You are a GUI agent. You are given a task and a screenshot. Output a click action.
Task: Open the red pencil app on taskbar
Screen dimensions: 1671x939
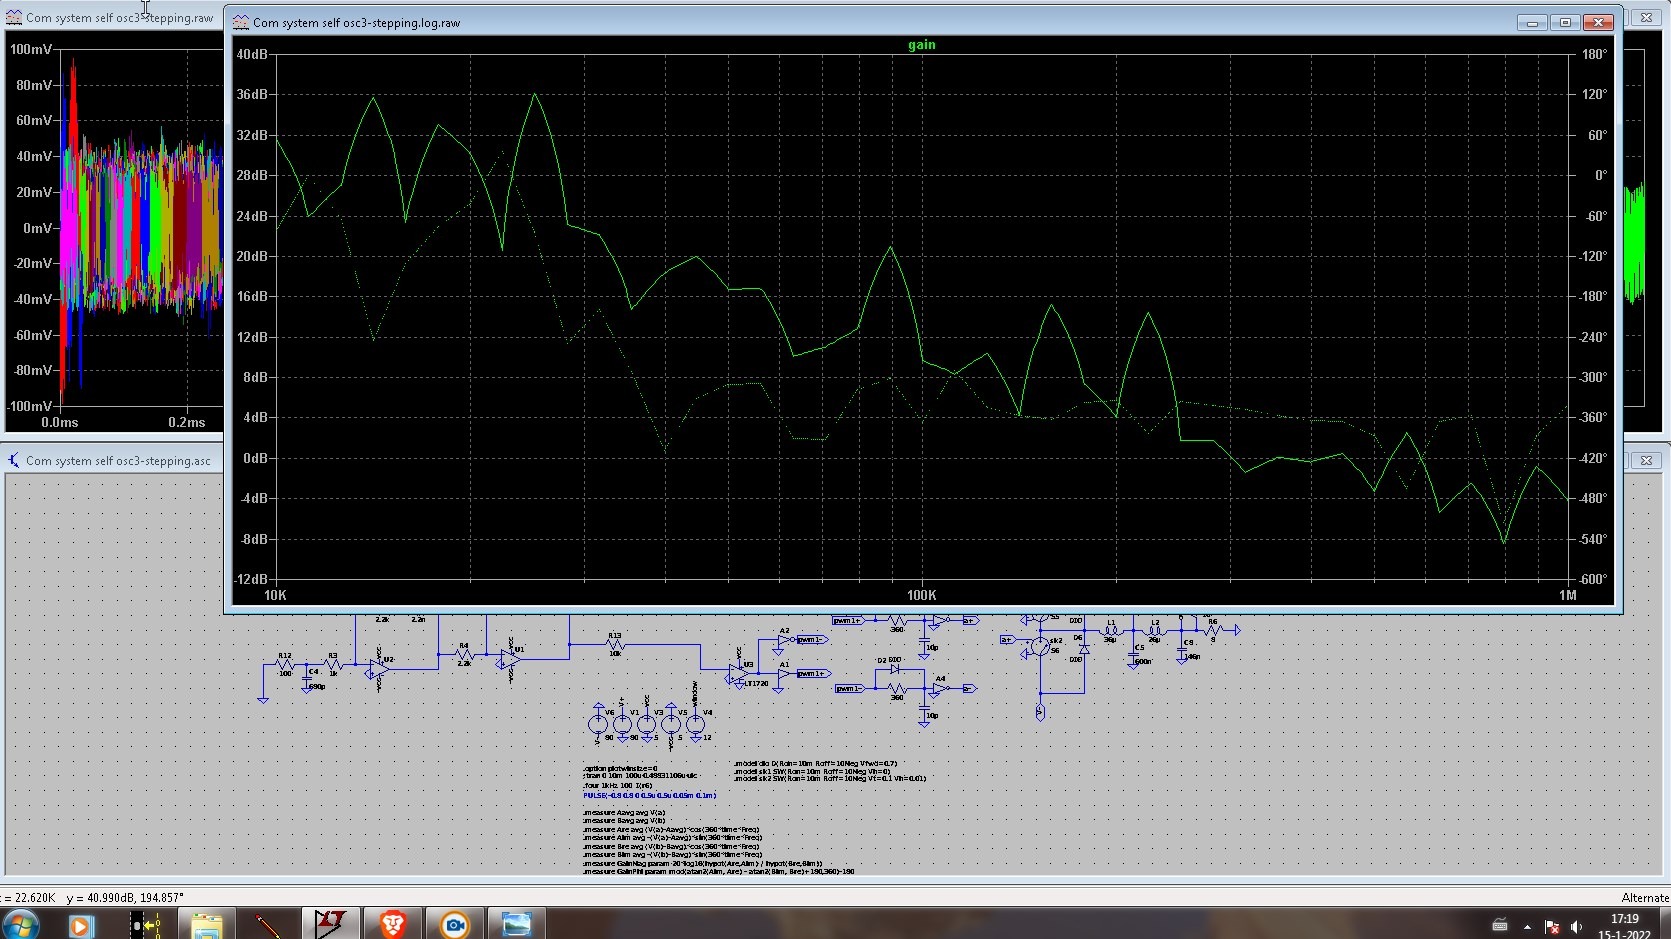coord(268,925)
